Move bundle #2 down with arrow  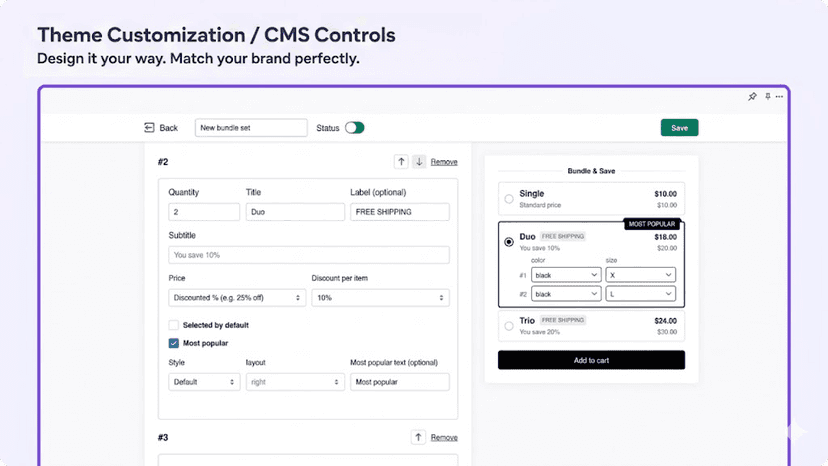(x=419, y=162)
